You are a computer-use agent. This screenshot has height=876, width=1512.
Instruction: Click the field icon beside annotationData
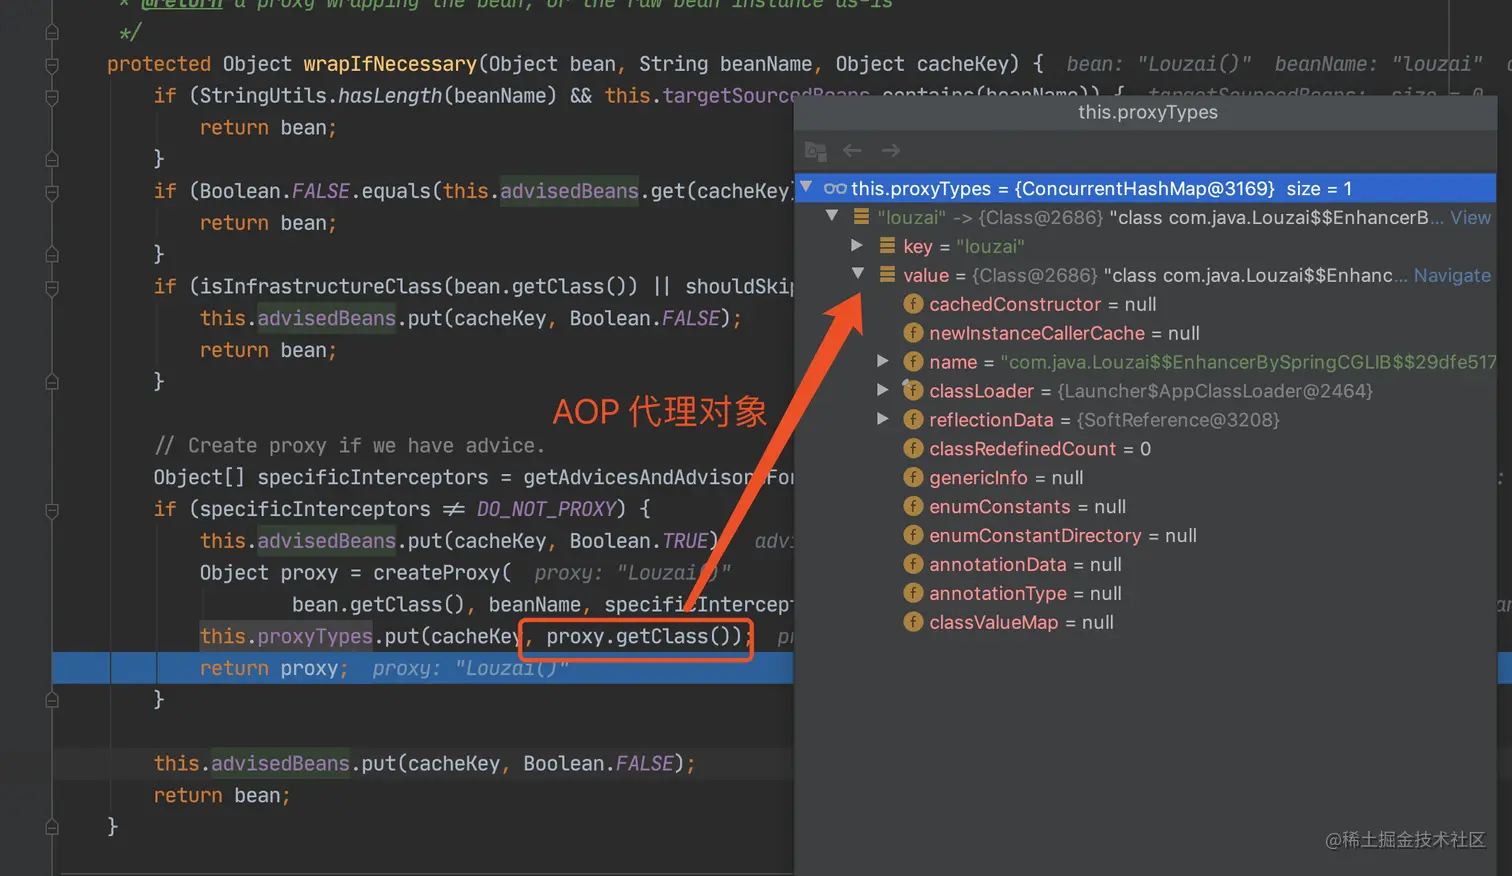(x=913, y=564)
